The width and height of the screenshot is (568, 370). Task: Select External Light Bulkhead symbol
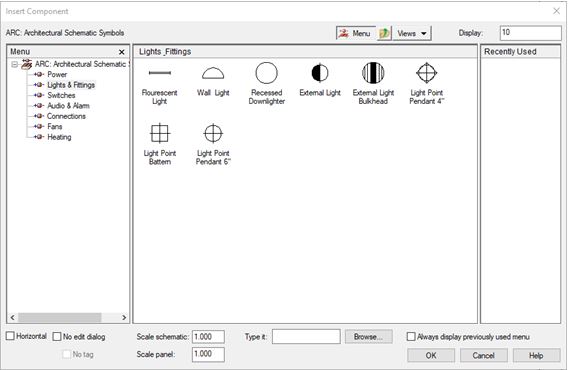point(373,73)
